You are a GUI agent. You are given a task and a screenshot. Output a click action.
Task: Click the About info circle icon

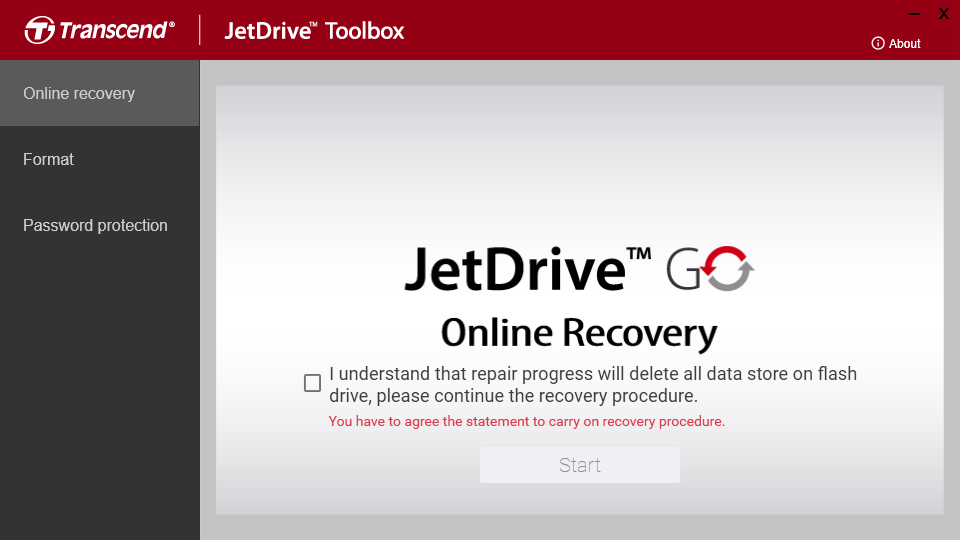[878, 43]
